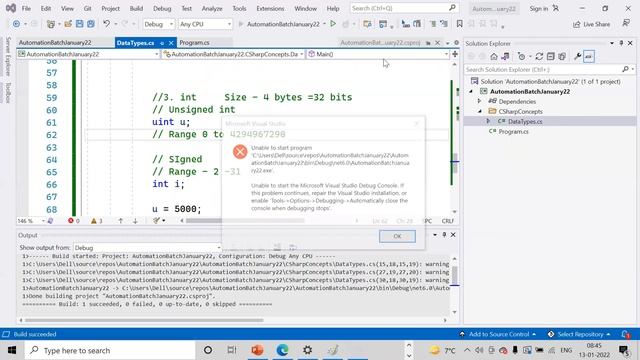640x360 pixels.
Task: Open the Server Explorer side tab
Action: [8, 56]
